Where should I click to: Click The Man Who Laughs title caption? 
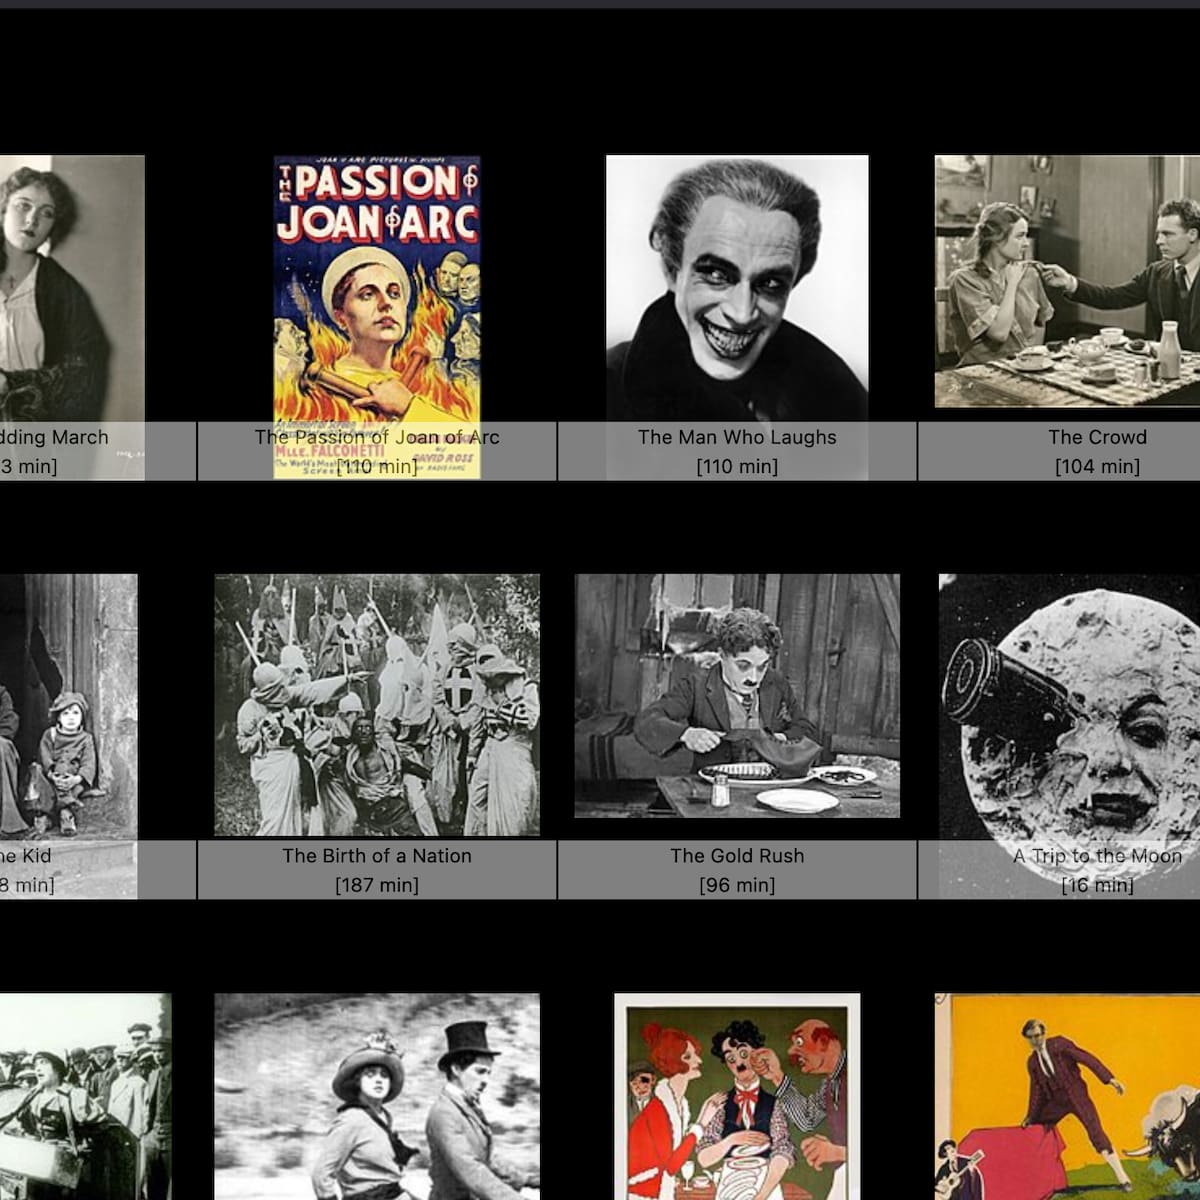737,437
